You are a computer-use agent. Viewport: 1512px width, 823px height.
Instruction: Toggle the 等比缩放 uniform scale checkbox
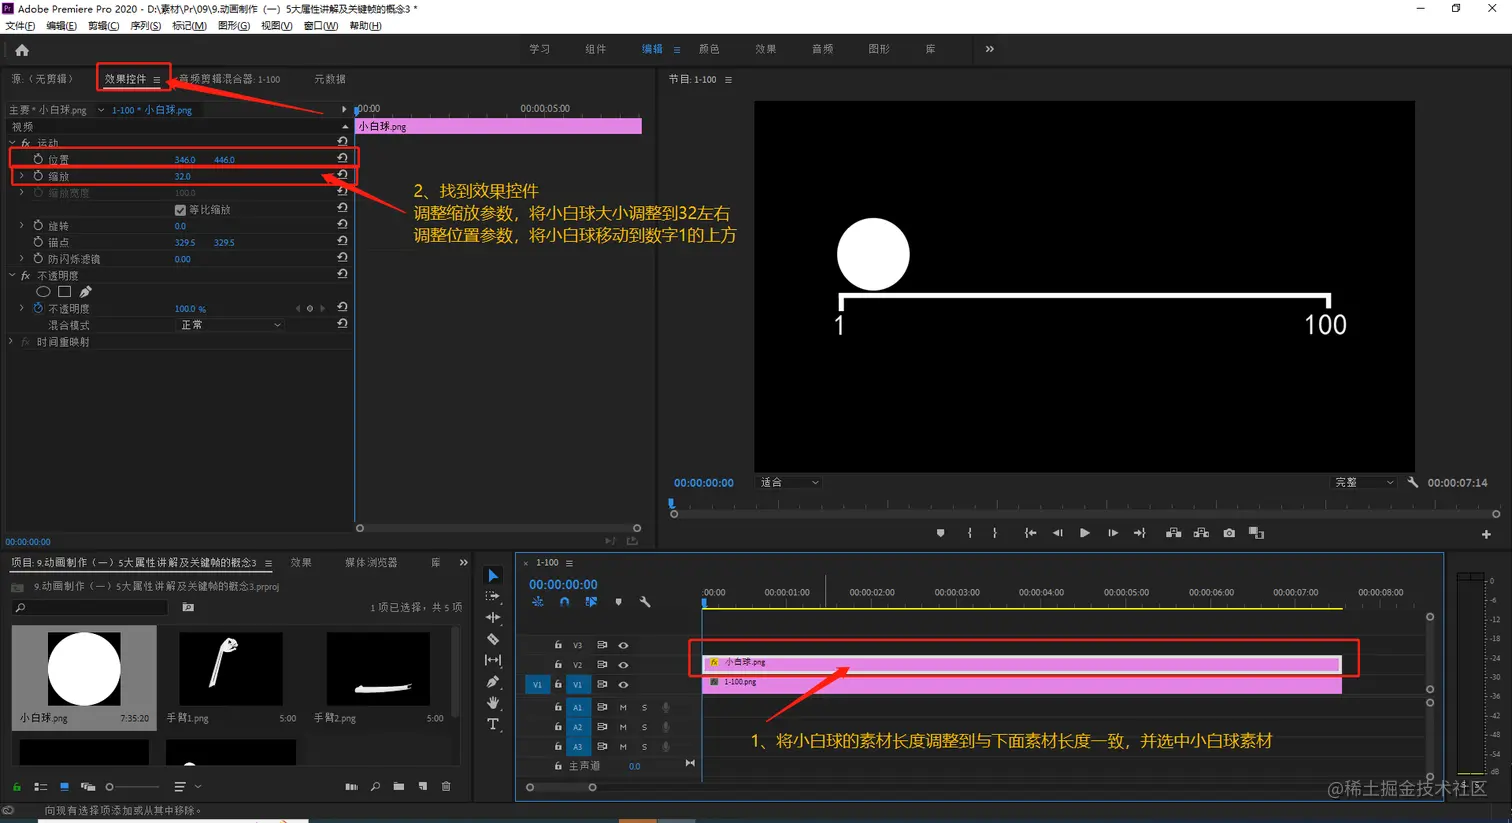180,210
